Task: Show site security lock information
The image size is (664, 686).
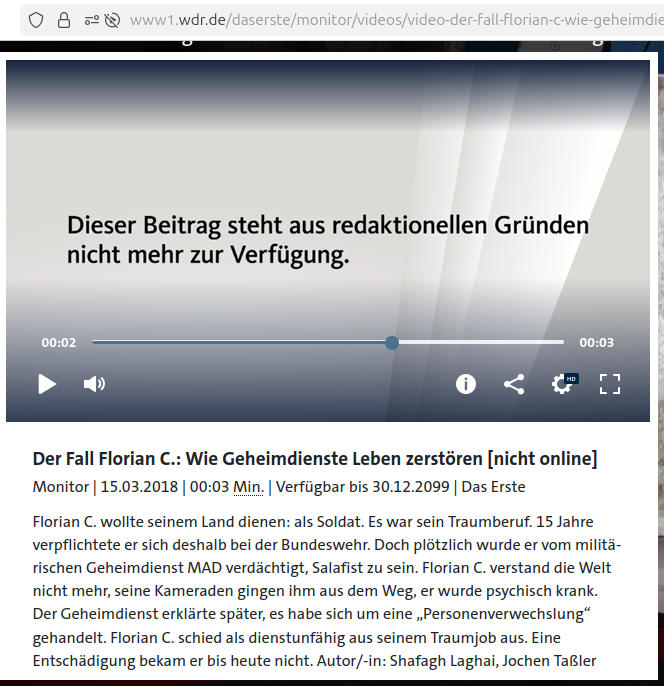Action: tap(64, 20)
